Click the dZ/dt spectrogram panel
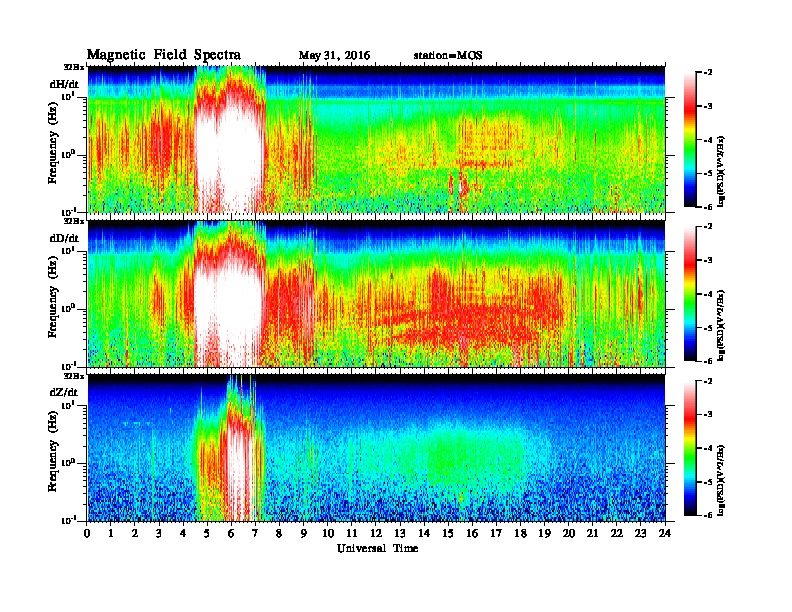Viewport: 792px width, 612px height. tap(376, 447)
